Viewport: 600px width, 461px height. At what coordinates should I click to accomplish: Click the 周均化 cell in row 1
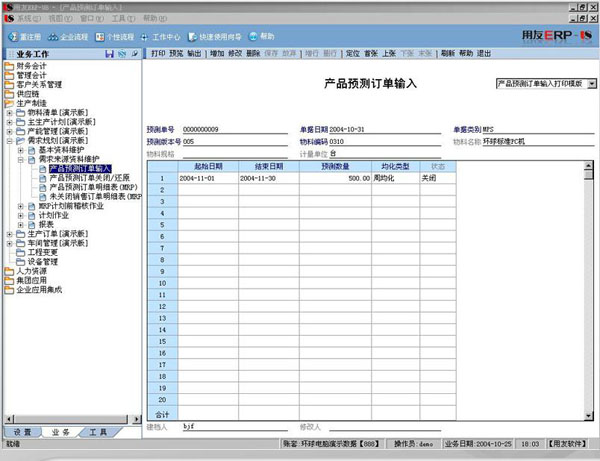pos(396,179)
